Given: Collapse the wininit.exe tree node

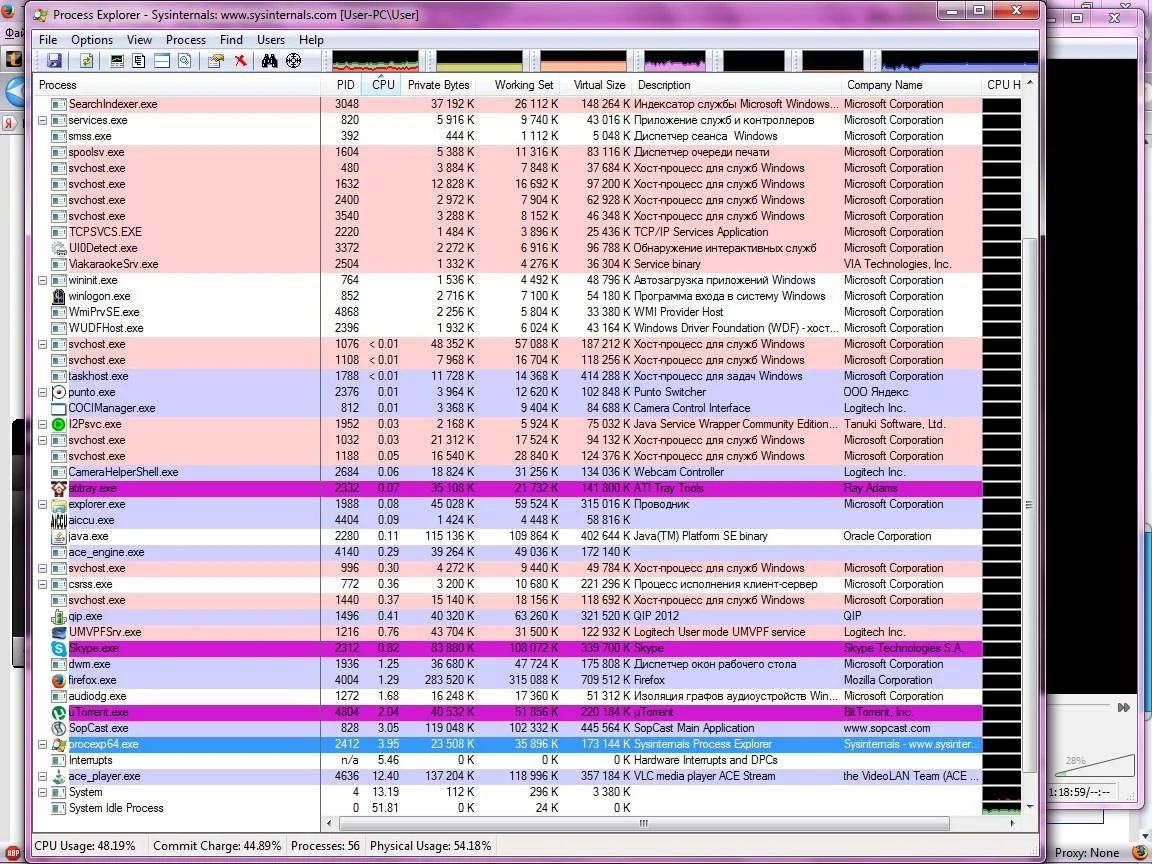Looking at the screenshot, I should pos(43,280).
